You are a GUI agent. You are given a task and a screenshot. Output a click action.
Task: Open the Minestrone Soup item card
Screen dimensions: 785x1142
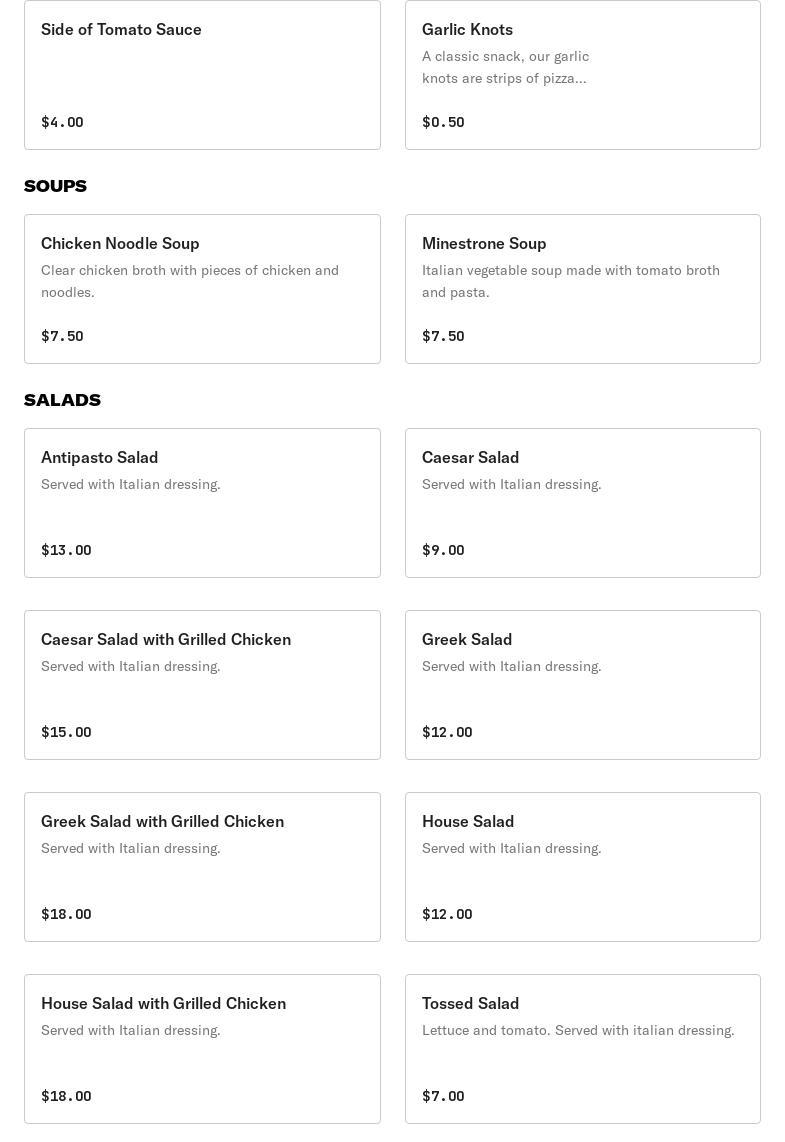coord(582,289)
